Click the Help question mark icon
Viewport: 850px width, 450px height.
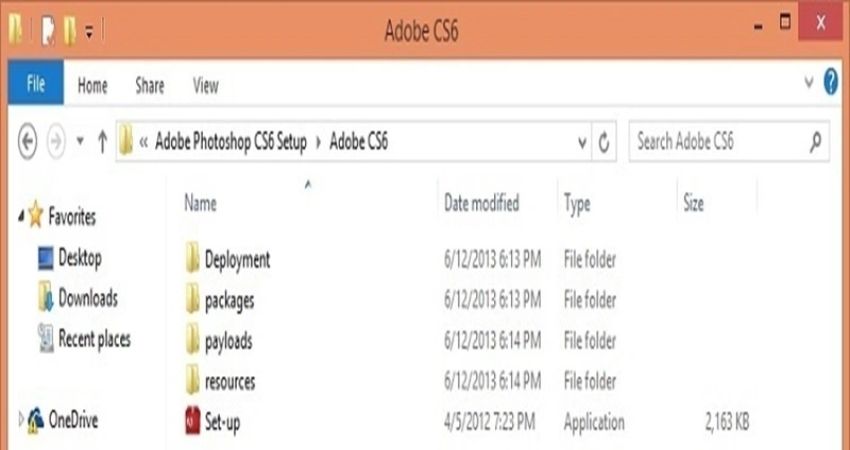click(830, 84)
